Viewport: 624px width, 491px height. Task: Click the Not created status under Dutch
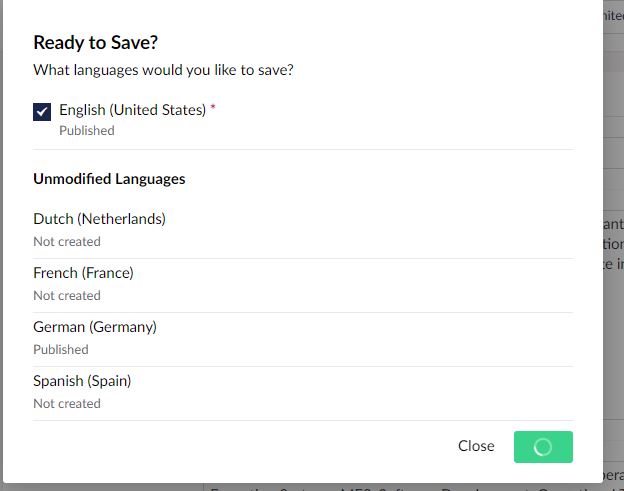point(67,242)
